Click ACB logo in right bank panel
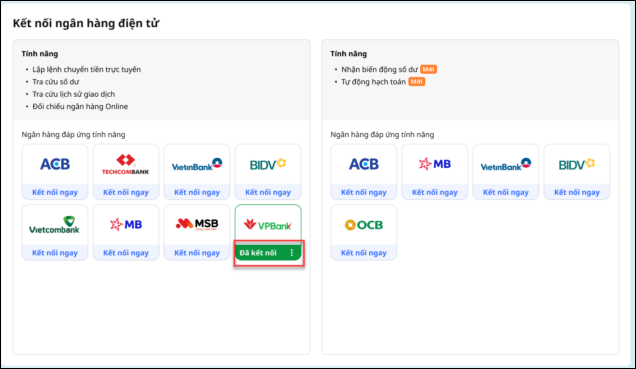Image resolution: width=636 pixels, height=369 pixels. [364, 164]
